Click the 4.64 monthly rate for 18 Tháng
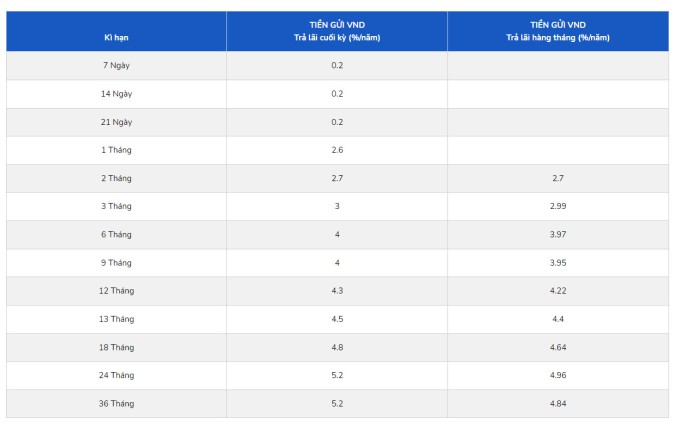 coord(558,348)
